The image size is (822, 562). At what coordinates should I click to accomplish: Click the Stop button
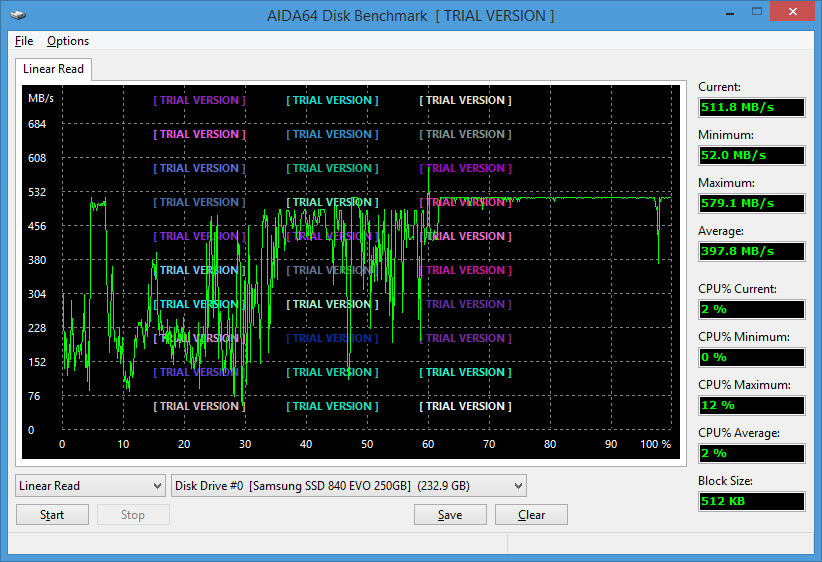click(x=133, y=515)
